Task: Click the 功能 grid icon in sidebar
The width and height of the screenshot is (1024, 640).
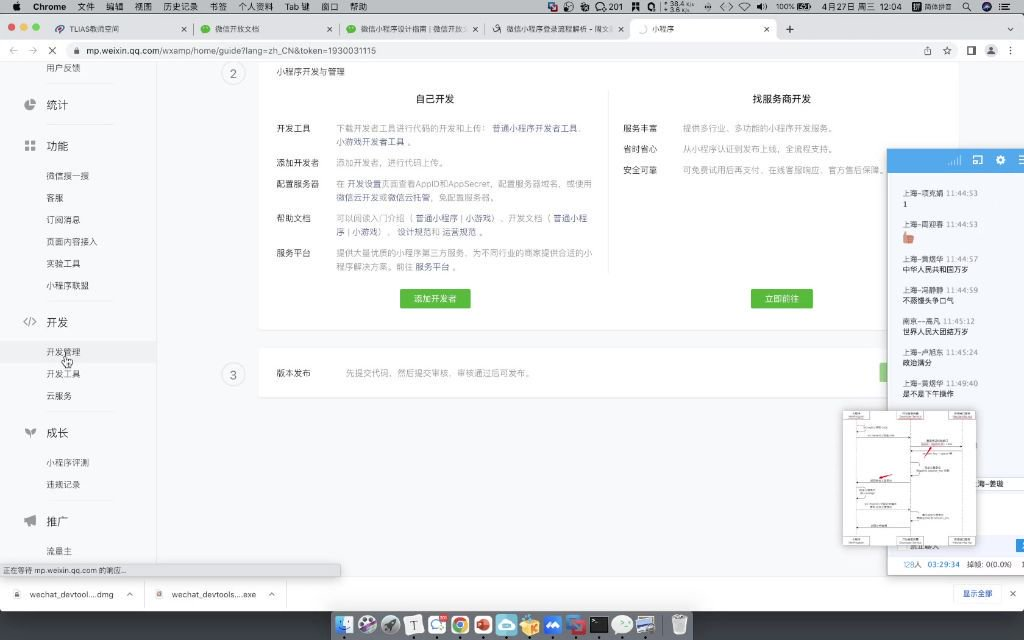Action: 30,146
